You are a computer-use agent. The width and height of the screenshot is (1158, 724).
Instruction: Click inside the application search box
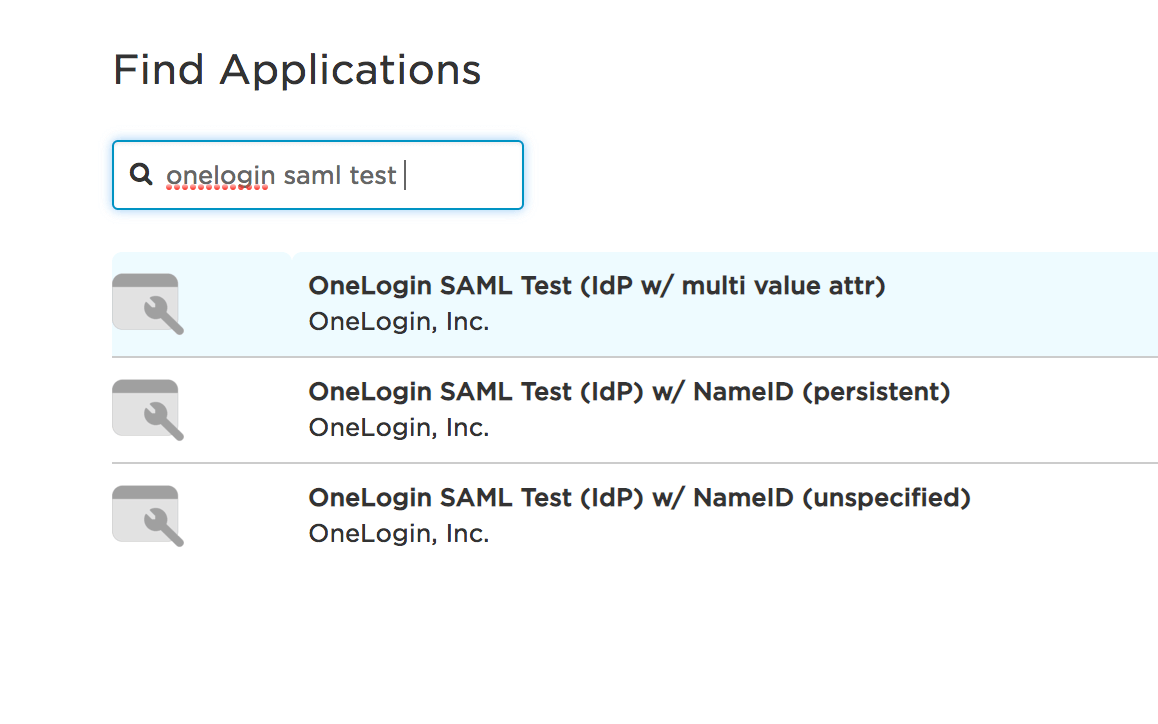317,174
